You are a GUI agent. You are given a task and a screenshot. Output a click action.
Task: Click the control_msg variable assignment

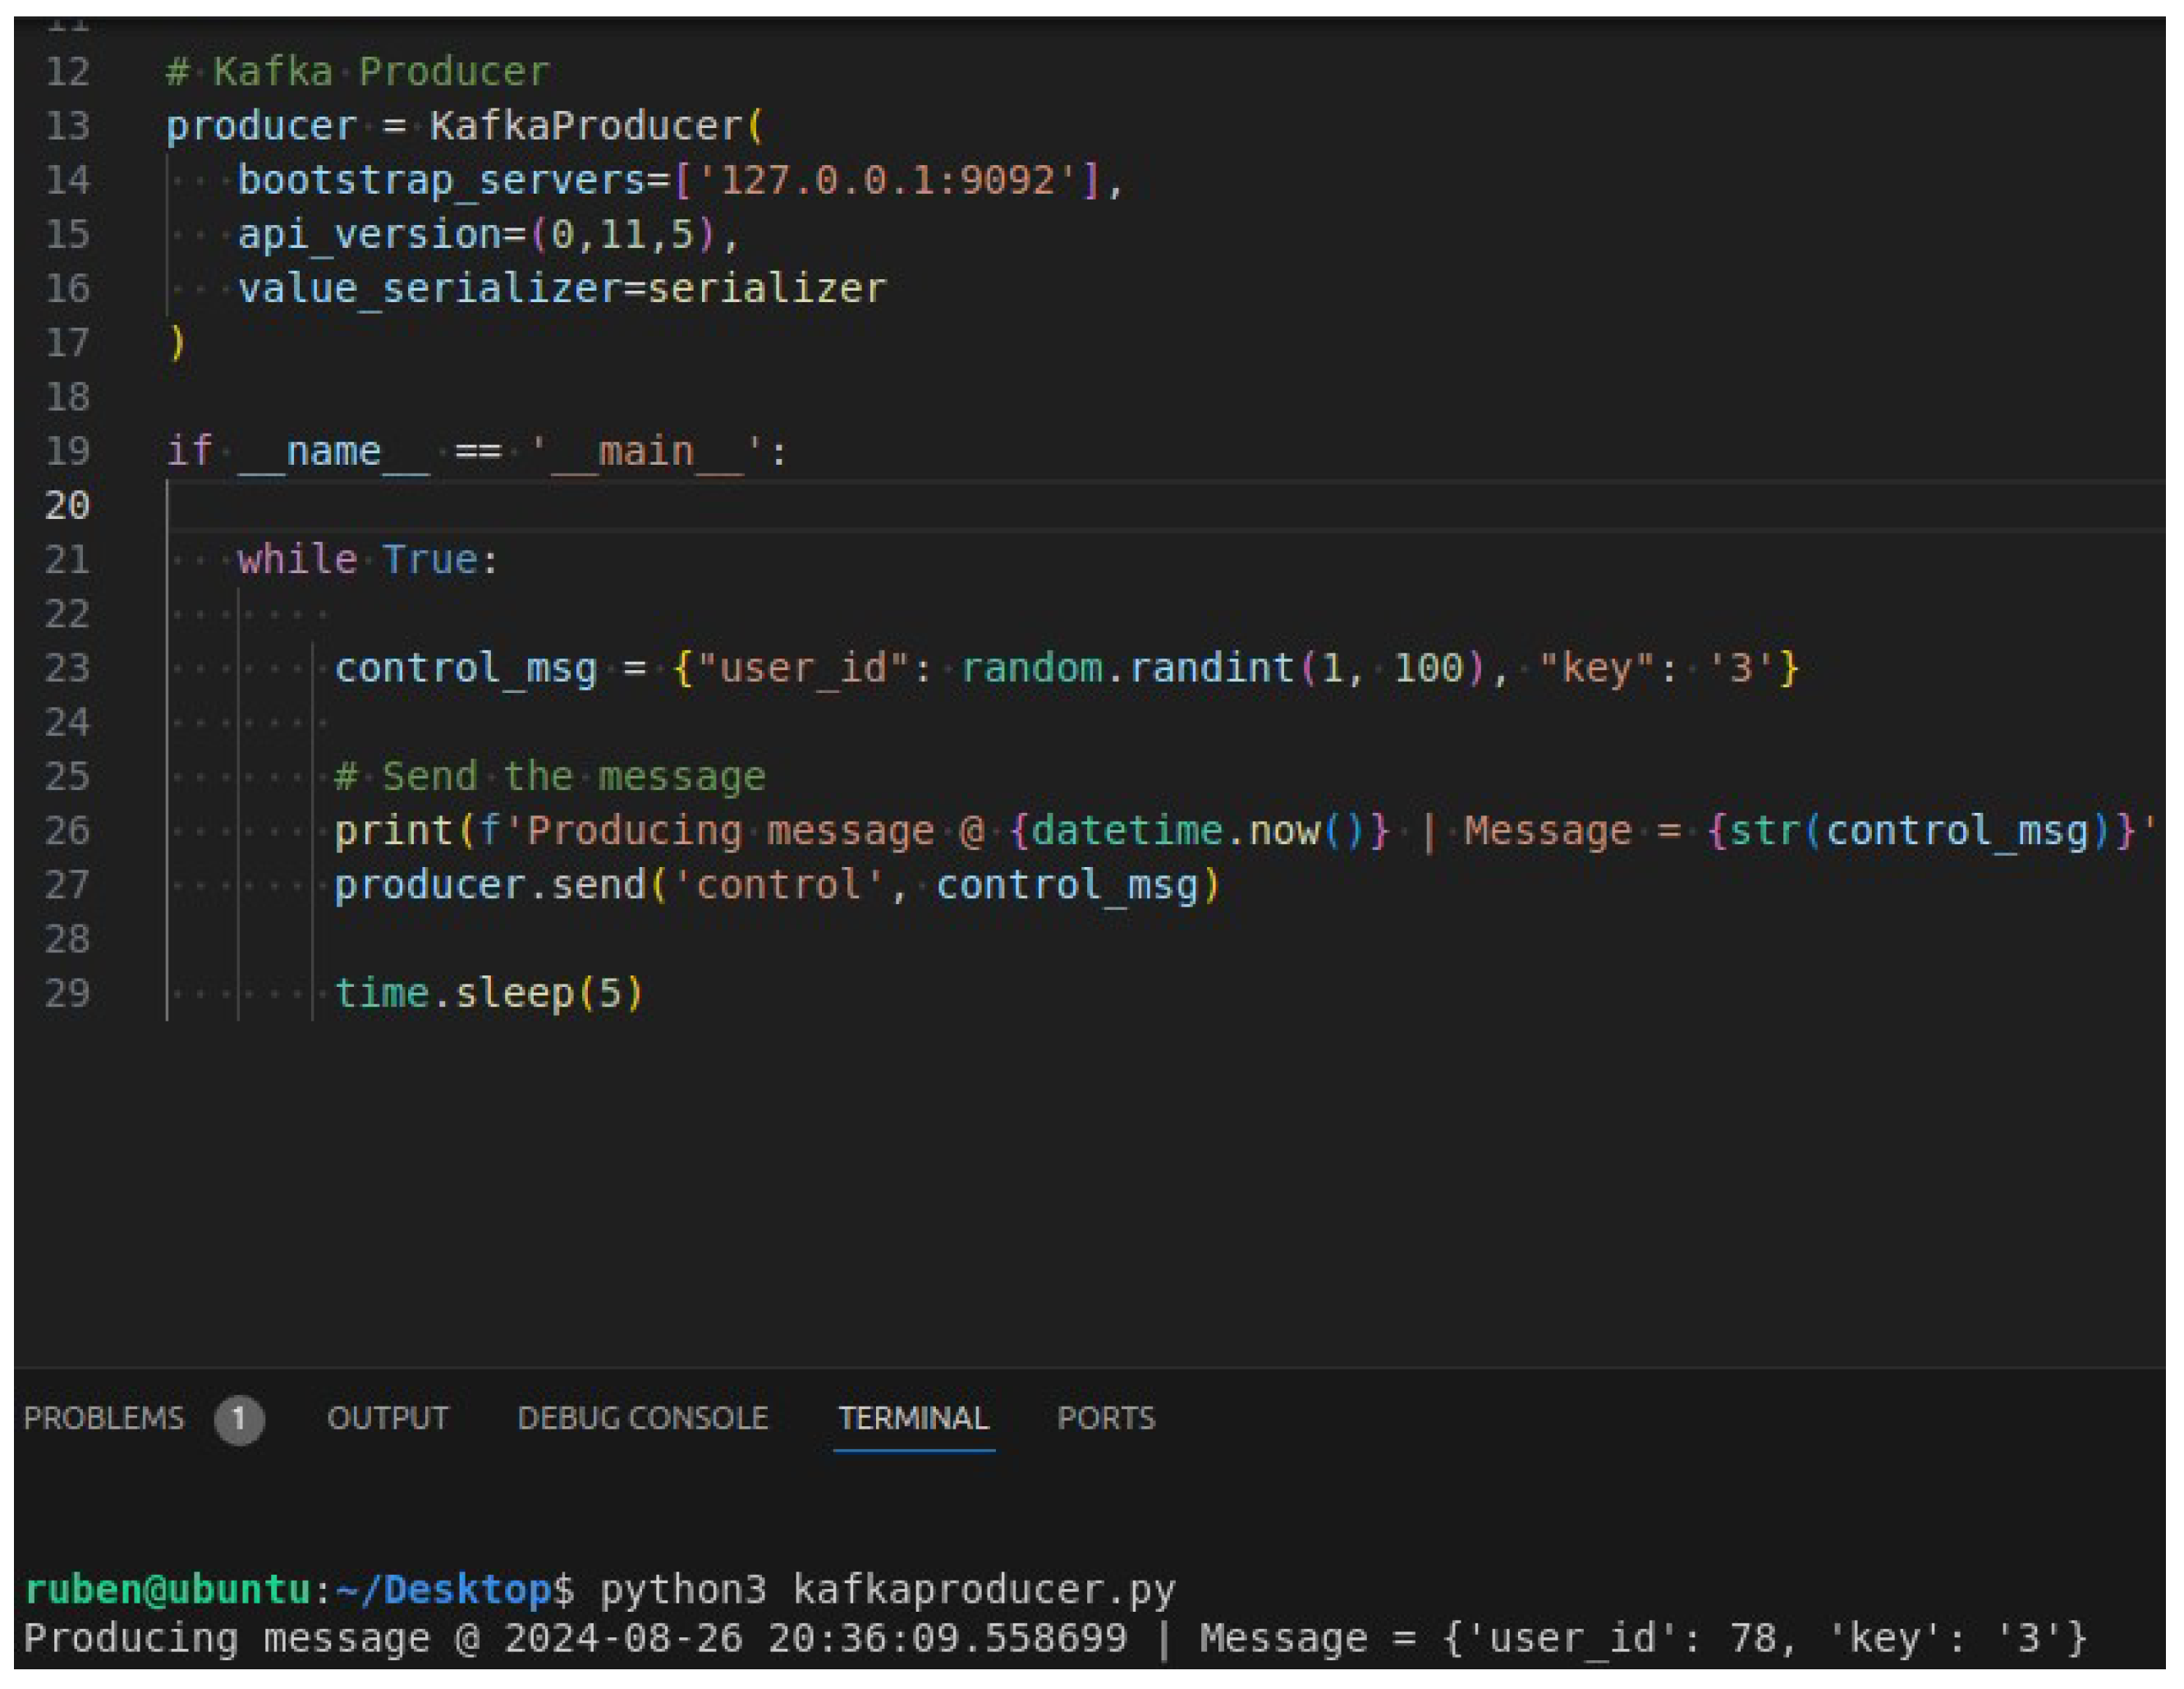(x=466, y=667)
